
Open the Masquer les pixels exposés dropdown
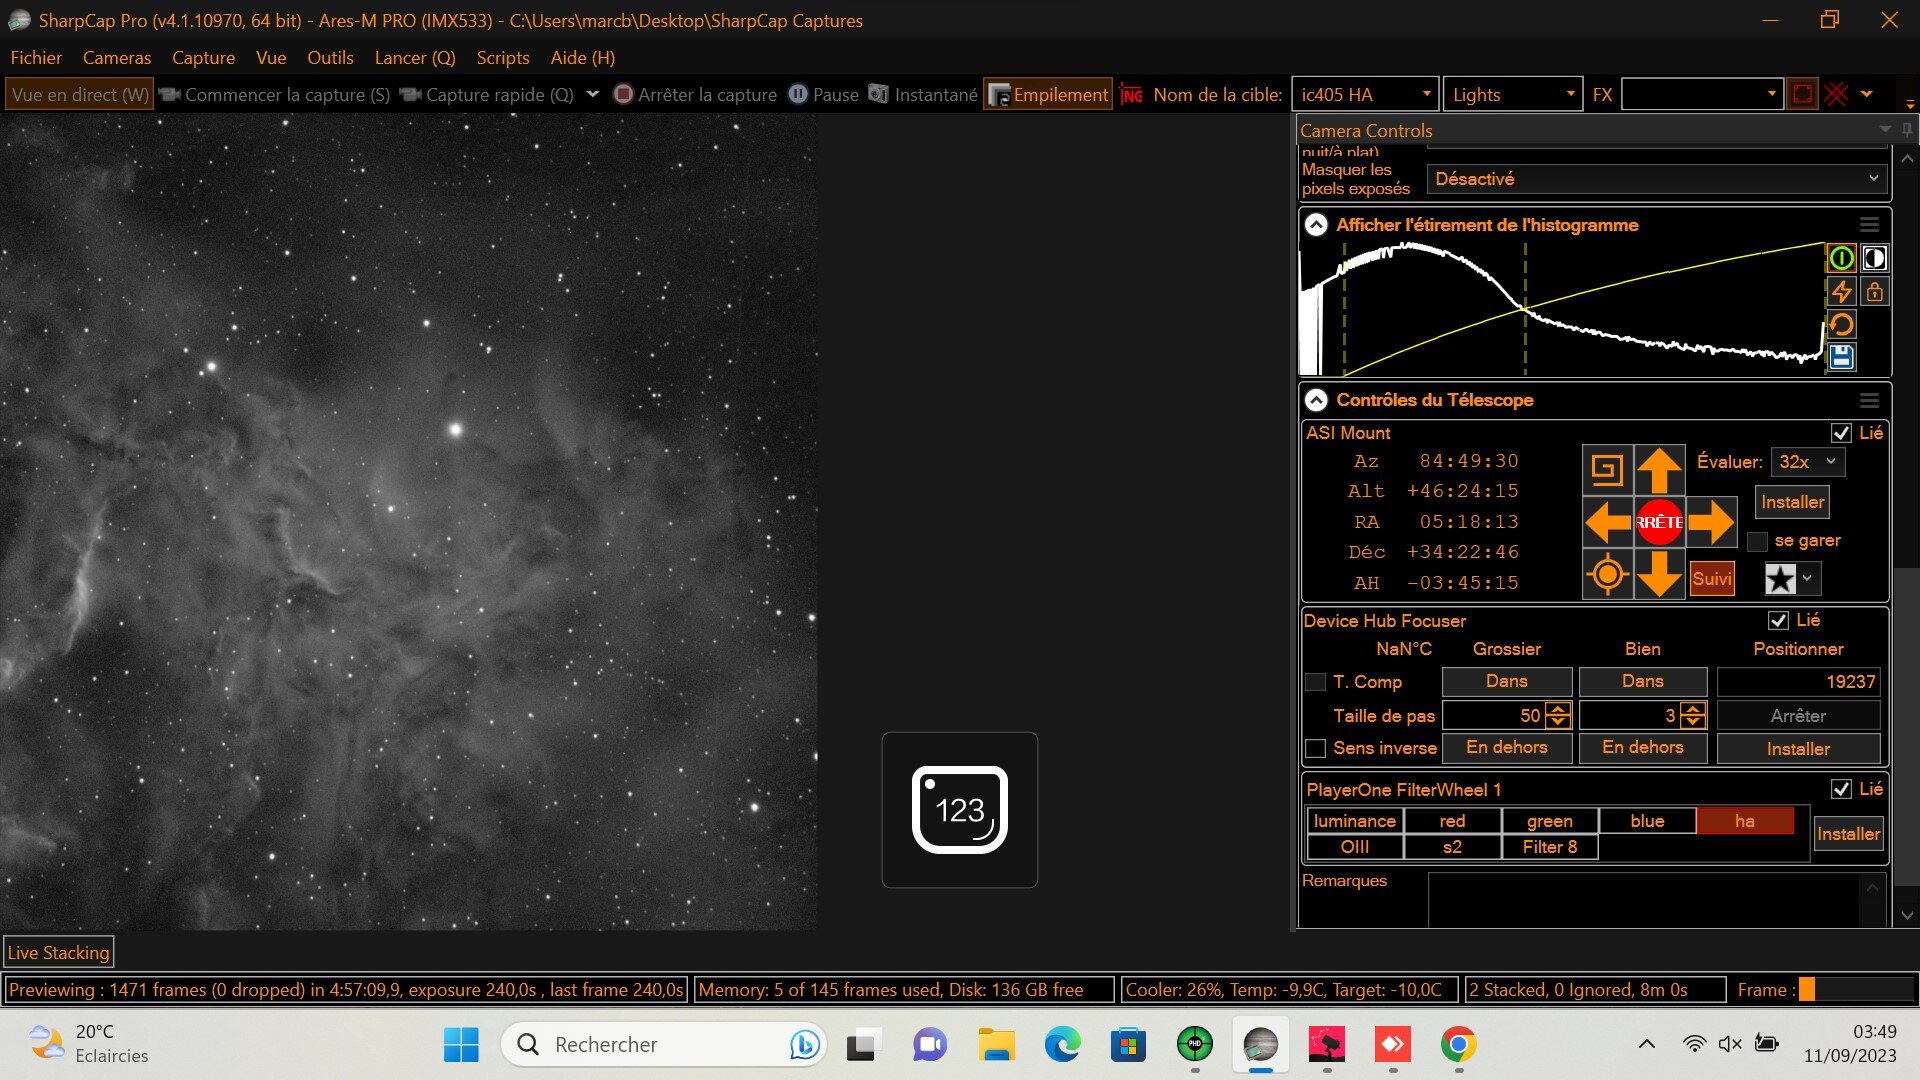tap(1656, 179)
